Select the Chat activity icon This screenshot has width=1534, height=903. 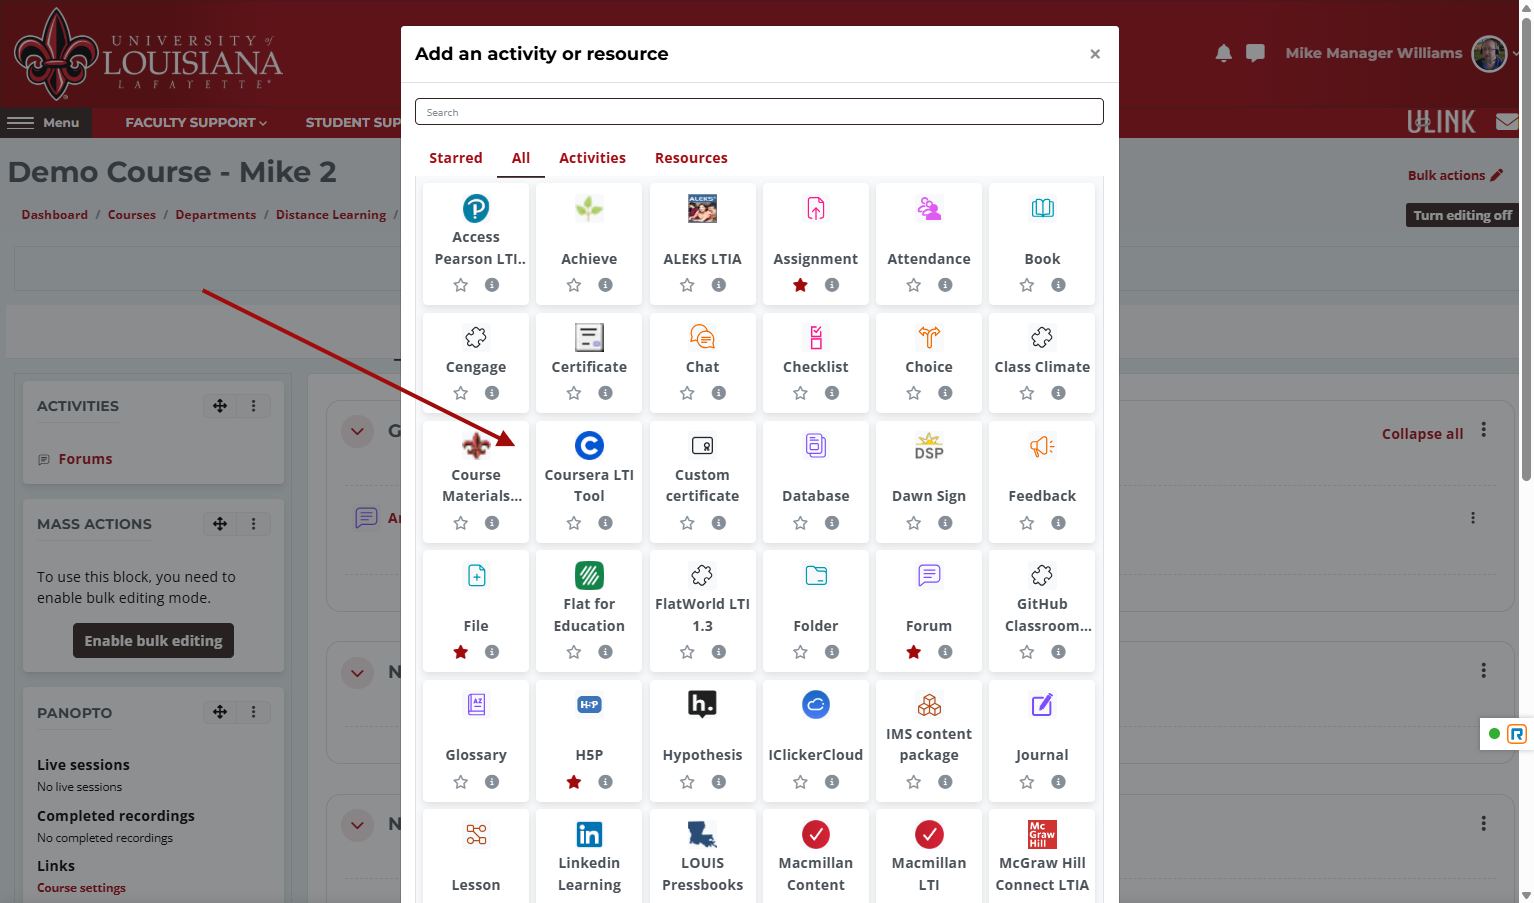coord(702,337)
